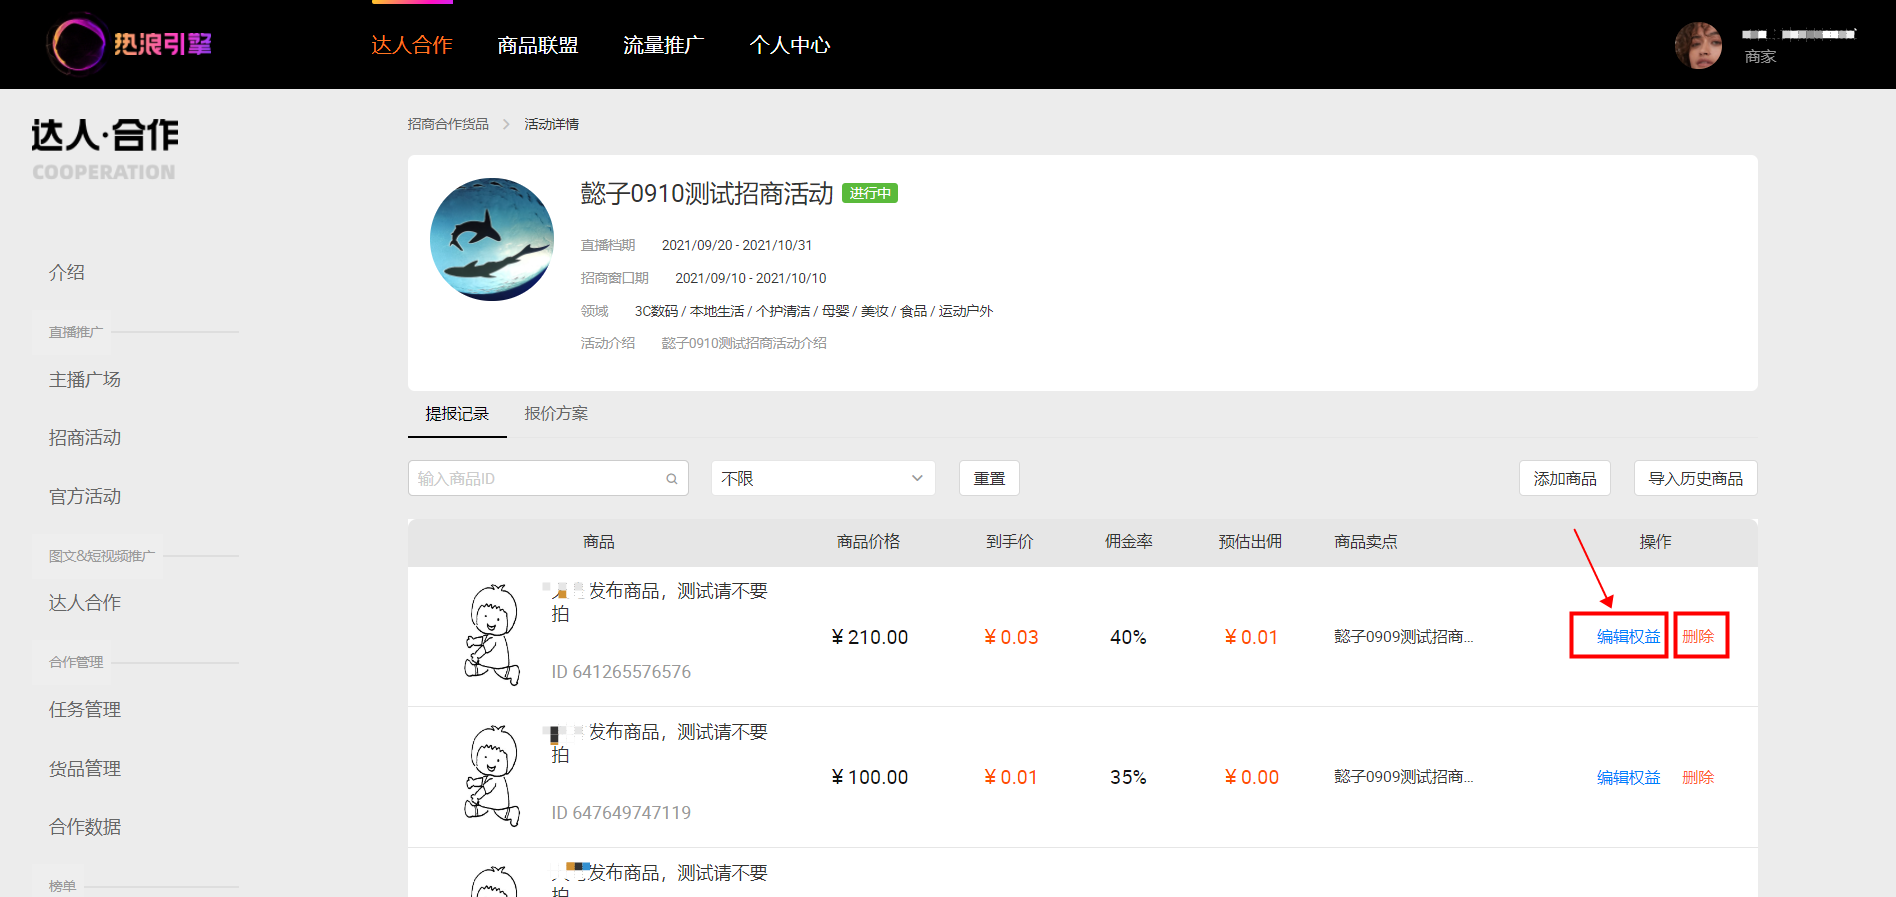Viewport: 1896px width, 897px height.
Task: Click the activity title 懿子0910测试招商活动
Action: point(707,193)
